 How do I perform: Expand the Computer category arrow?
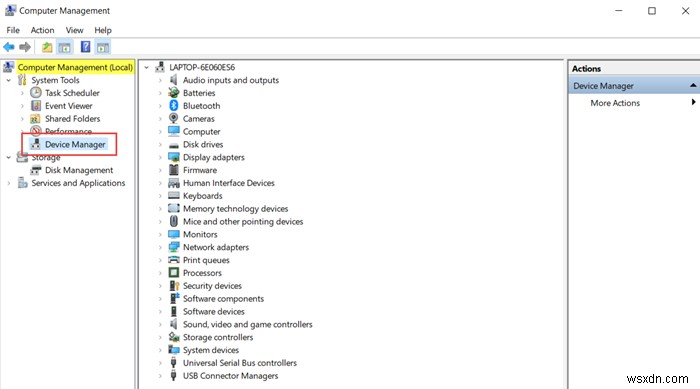(x=160, y=132)
